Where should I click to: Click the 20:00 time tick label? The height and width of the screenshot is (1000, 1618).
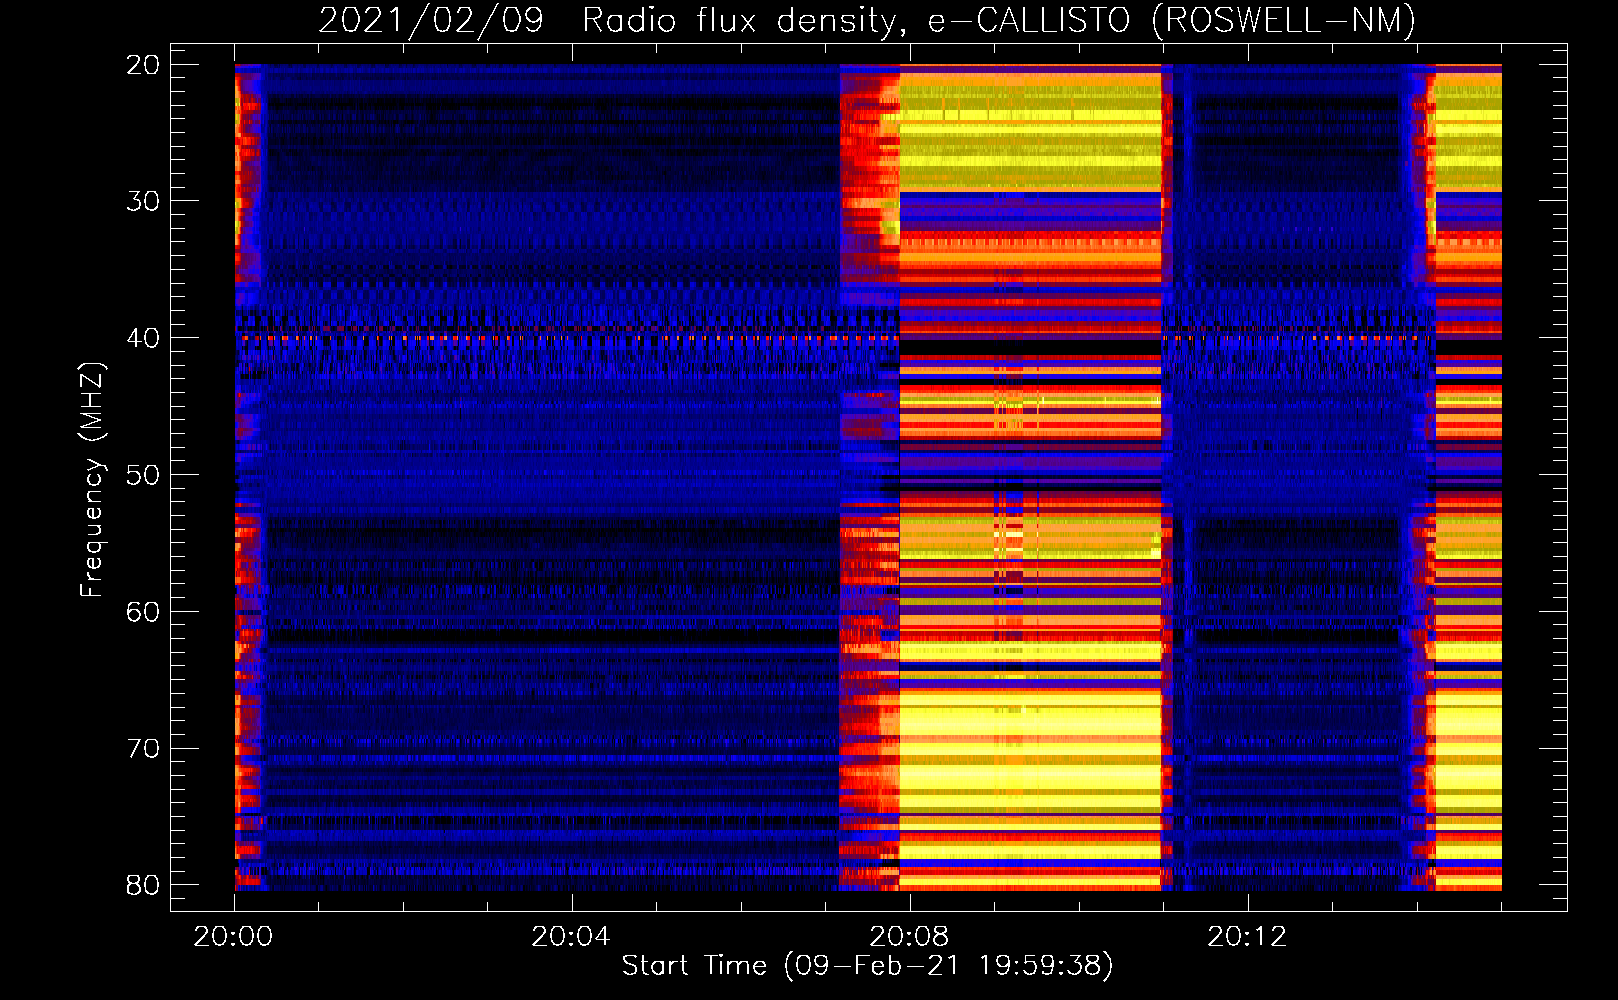(233, 937)
